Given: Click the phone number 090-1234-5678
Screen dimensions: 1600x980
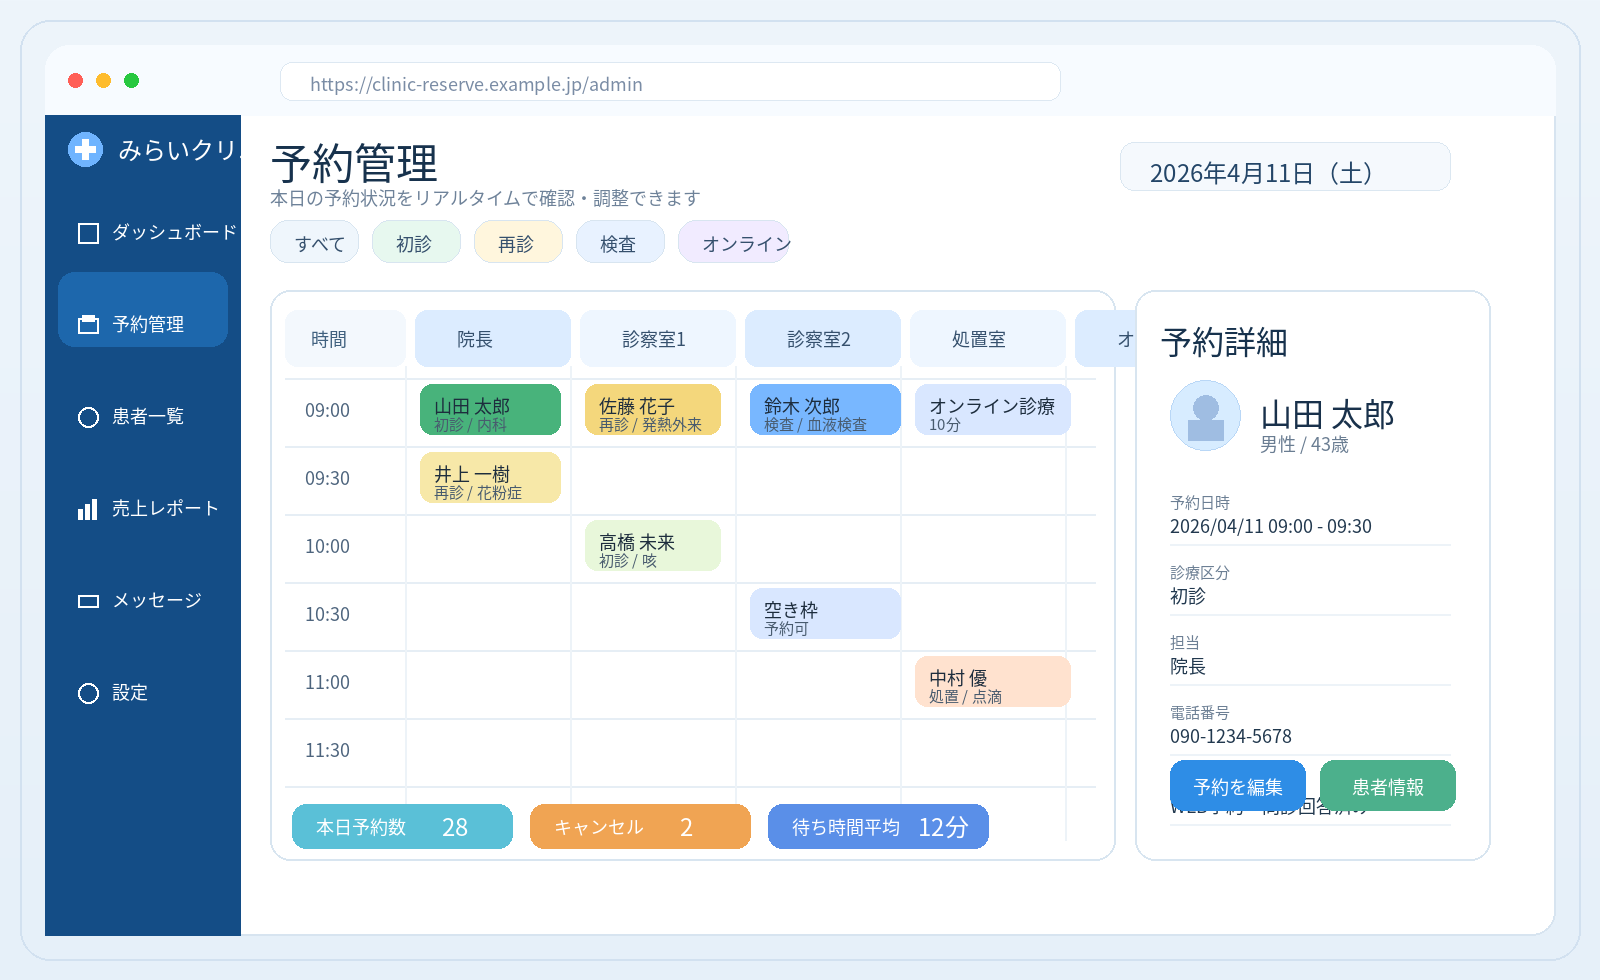Looking at the screenshot, I should pos(1231,737).
